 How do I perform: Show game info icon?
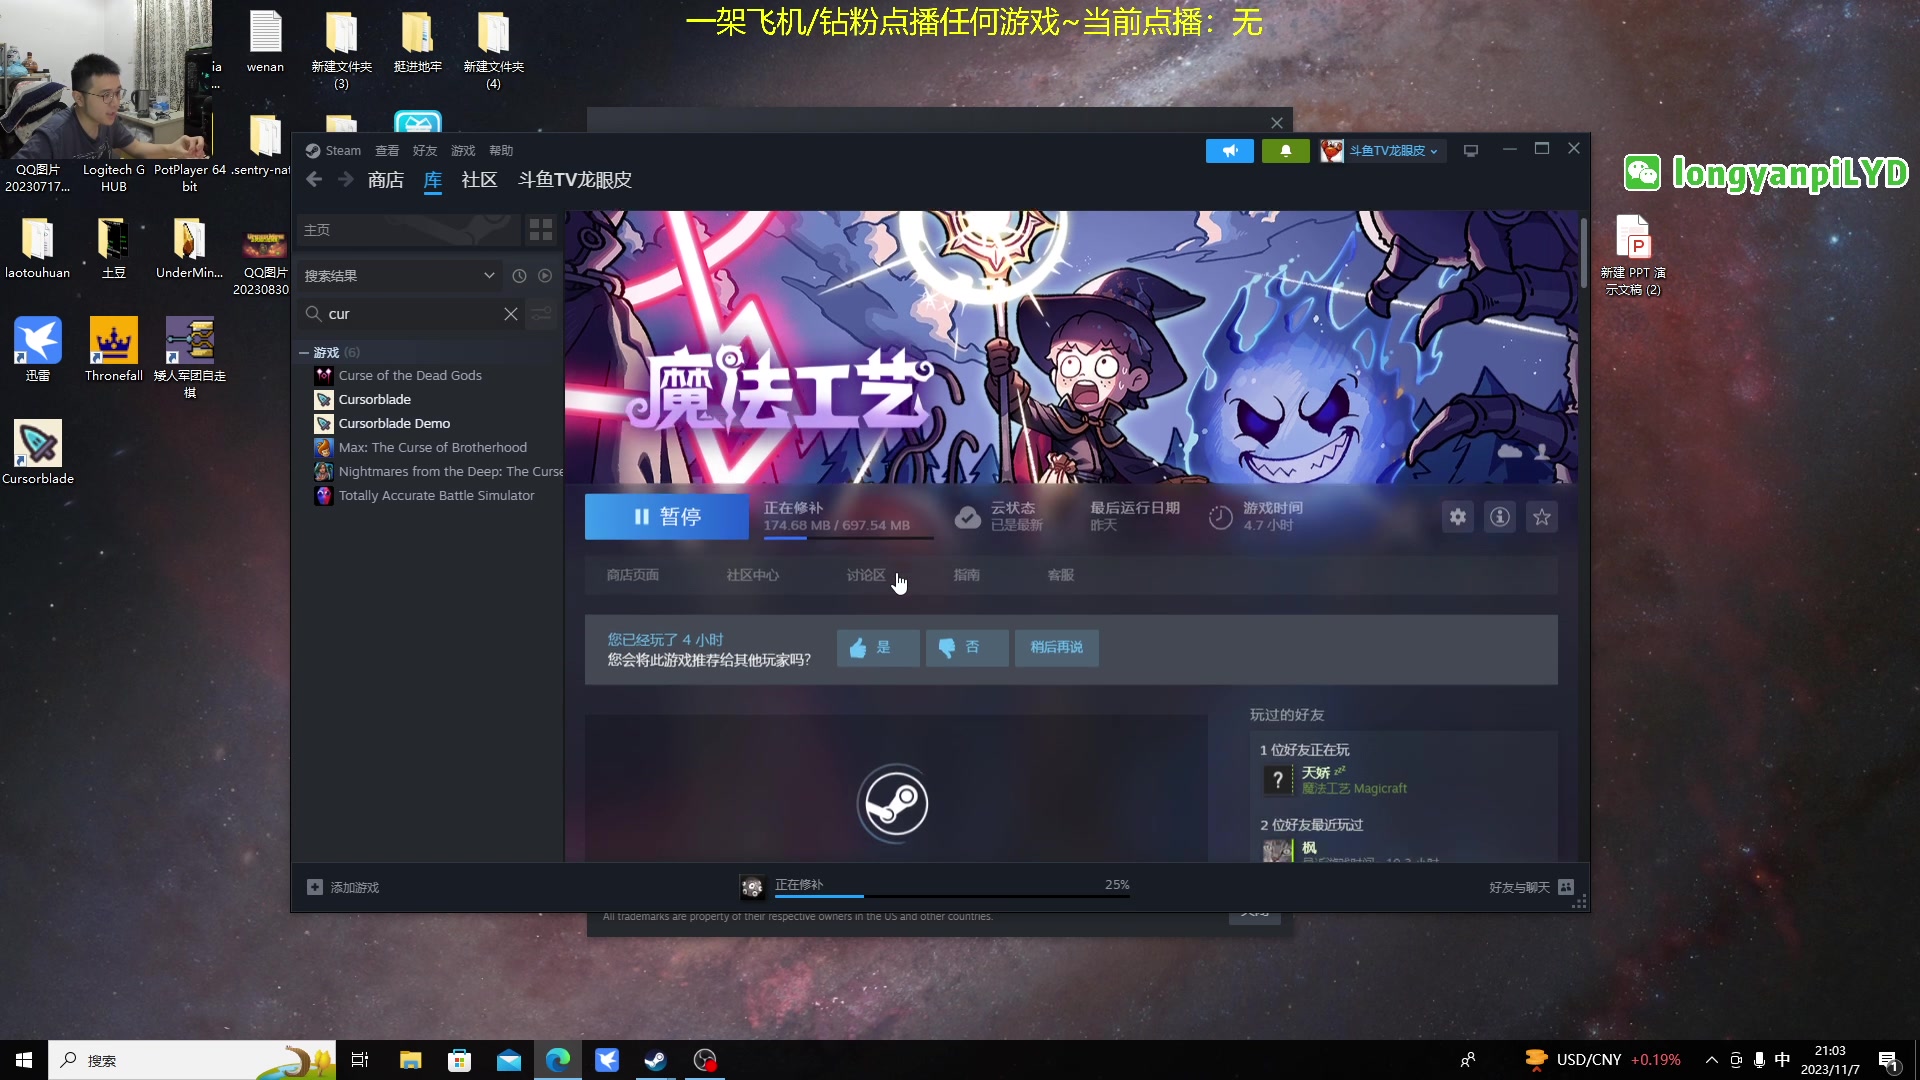coord(1500,517)
